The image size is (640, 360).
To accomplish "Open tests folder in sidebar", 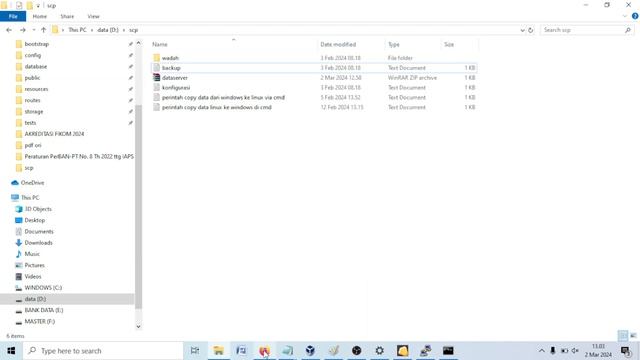I will (30, 122).
